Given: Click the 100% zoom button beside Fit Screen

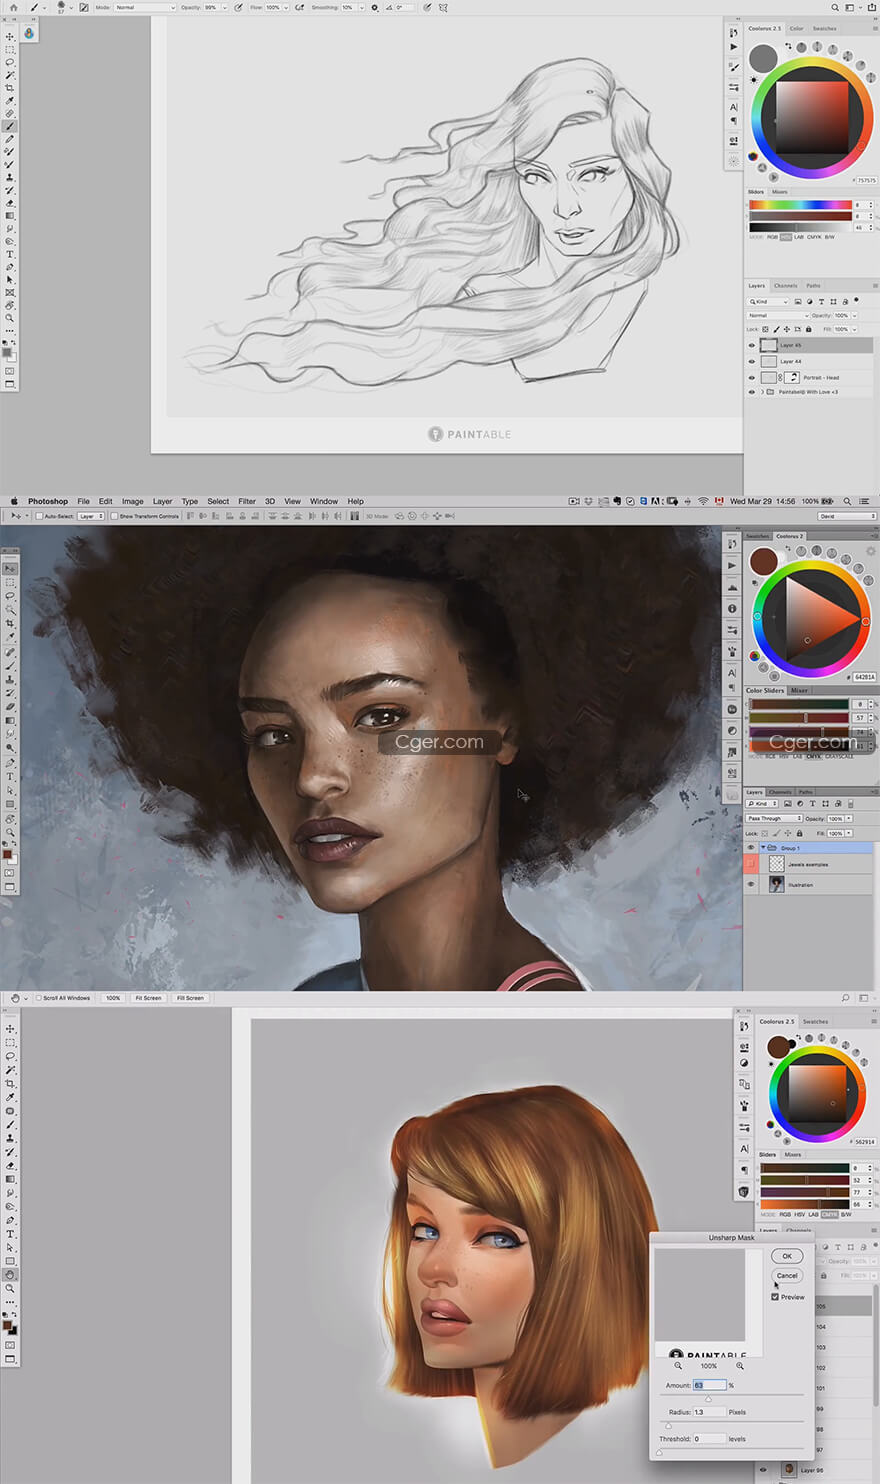Looking at the screenshot, I should coord(113,998).
